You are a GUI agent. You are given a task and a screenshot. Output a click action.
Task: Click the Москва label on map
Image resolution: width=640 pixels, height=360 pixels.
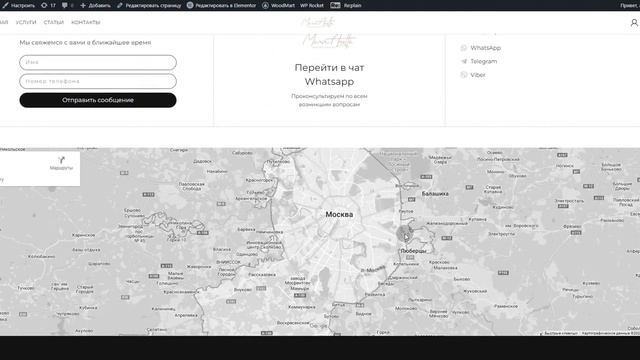(339, 214)
